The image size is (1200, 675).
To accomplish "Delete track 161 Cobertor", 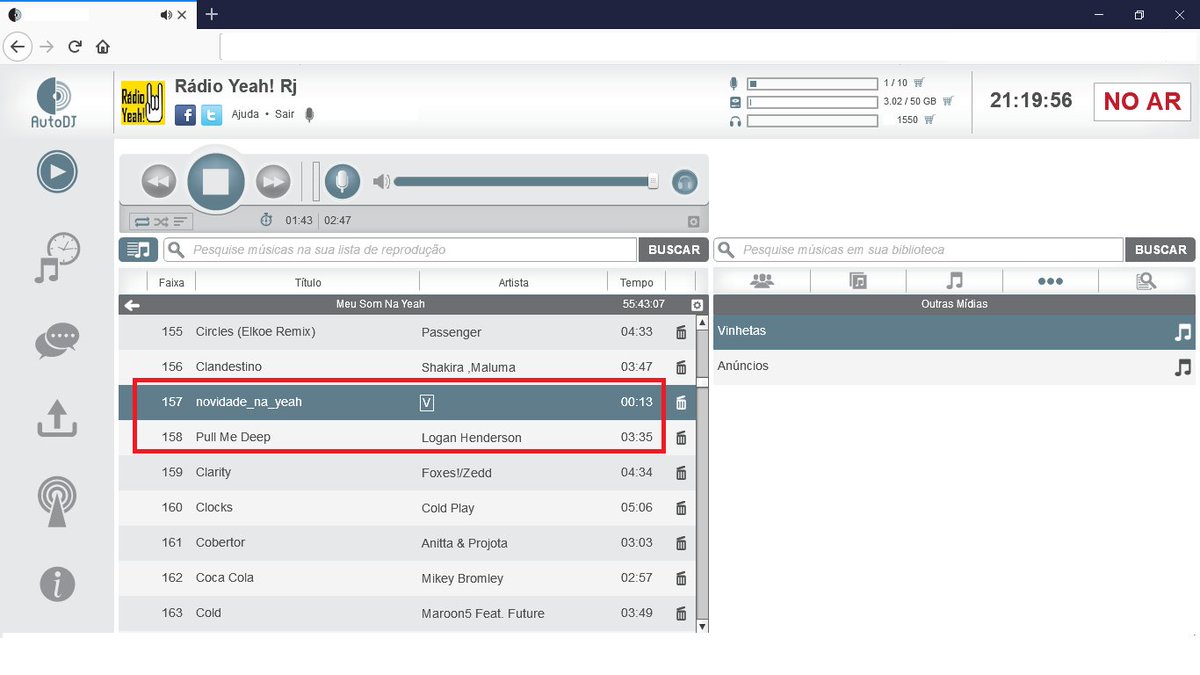I will 681,543.
